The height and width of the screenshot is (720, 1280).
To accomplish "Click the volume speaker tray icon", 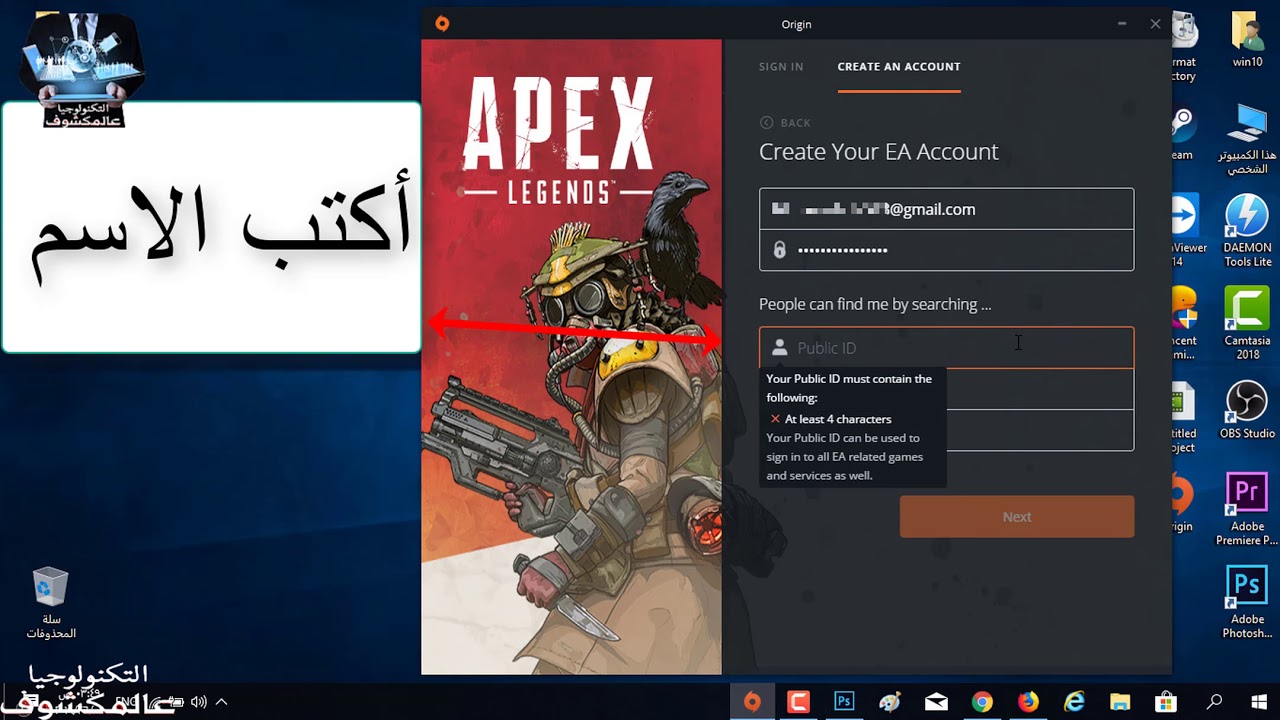I will [198, 702].
